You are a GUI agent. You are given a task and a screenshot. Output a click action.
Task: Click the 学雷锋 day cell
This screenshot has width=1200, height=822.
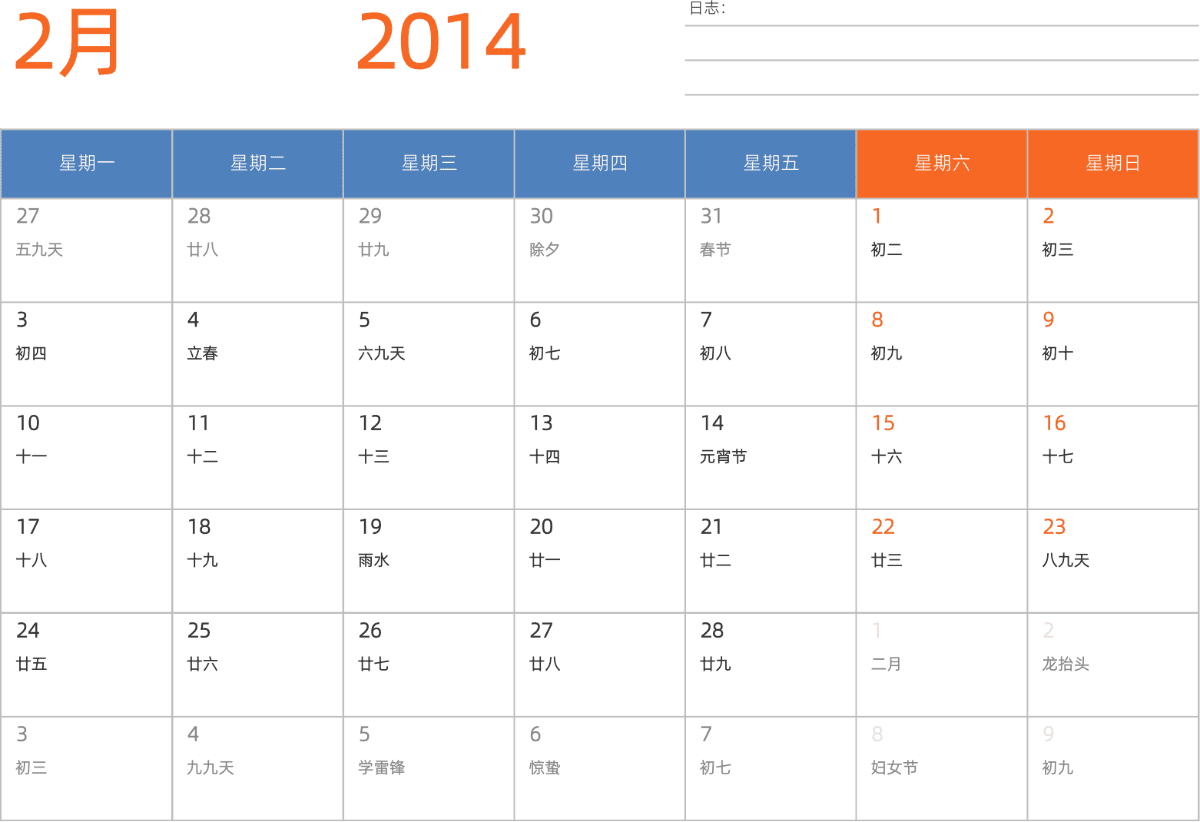429,768
